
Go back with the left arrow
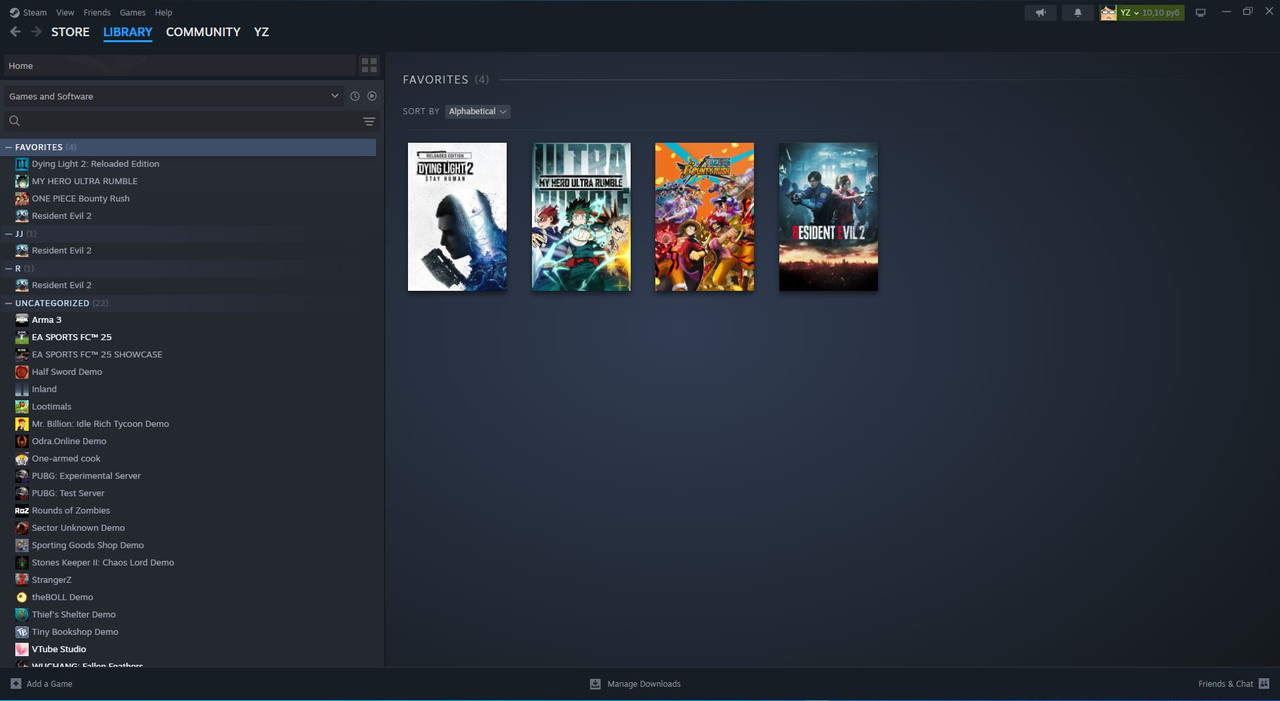pos(15,32)
